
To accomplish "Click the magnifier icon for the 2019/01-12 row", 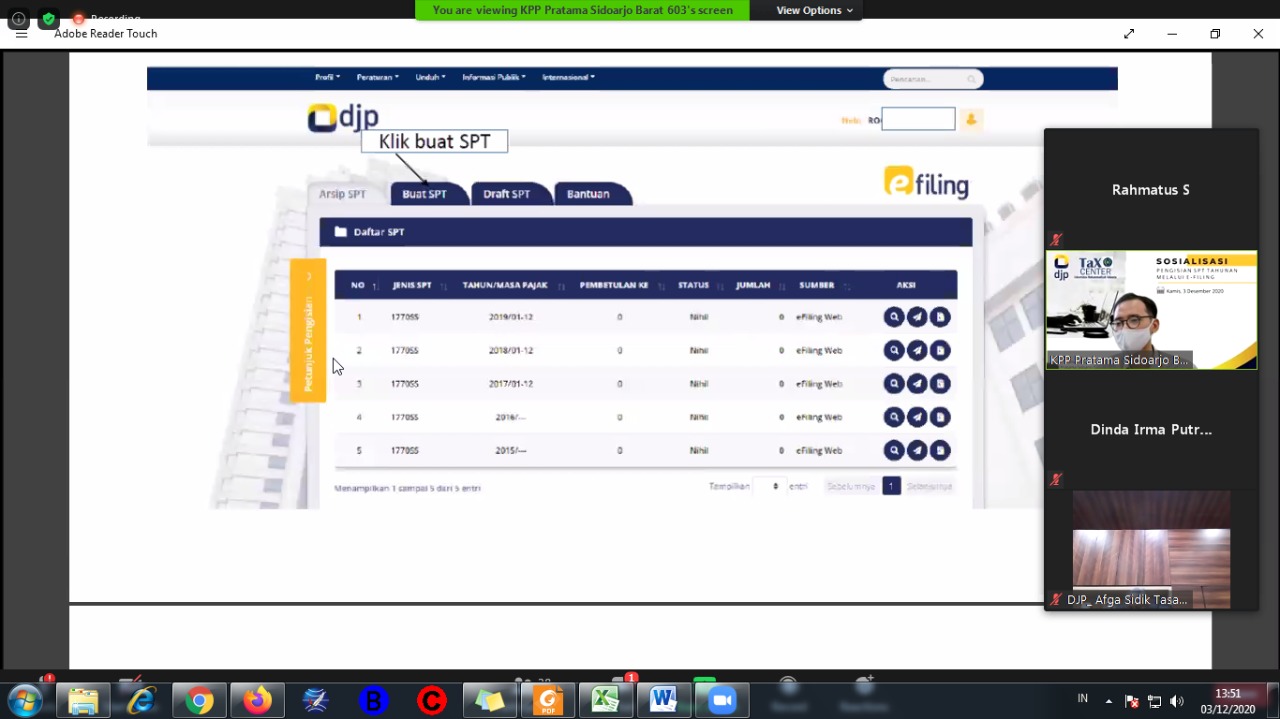I will 893,317.
